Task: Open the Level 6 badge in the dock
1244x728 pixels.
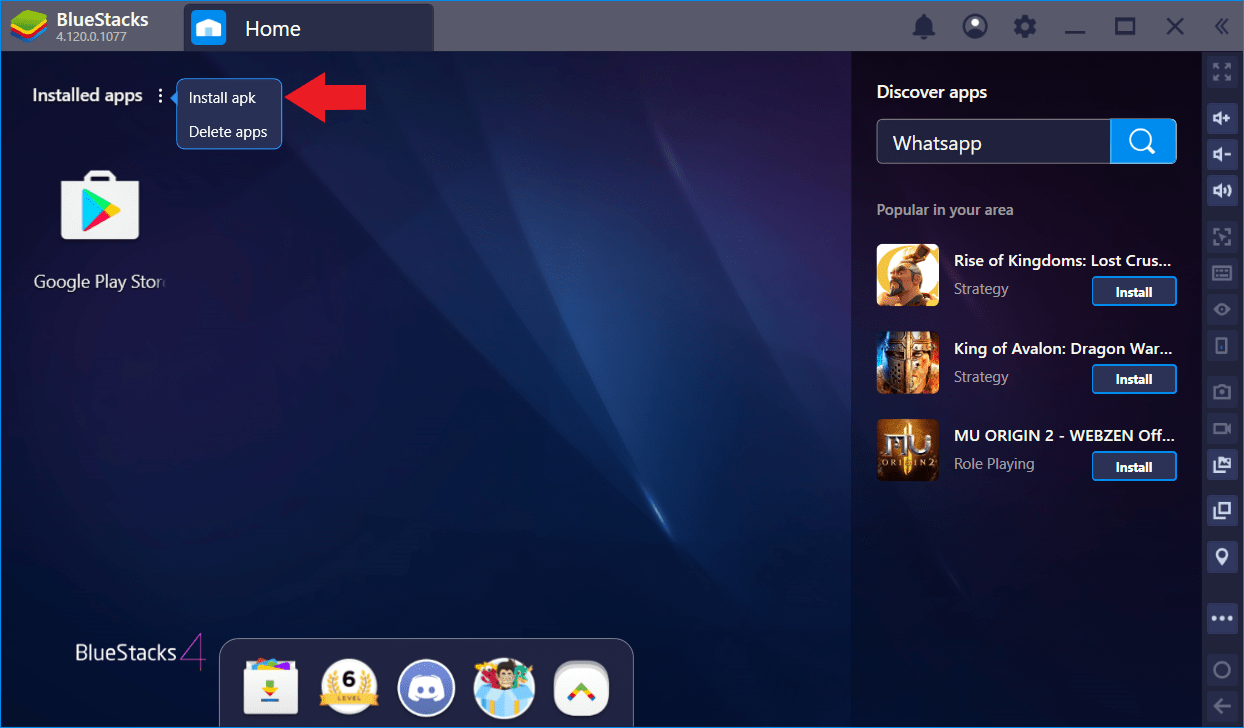Action: [x=348, y=687]
